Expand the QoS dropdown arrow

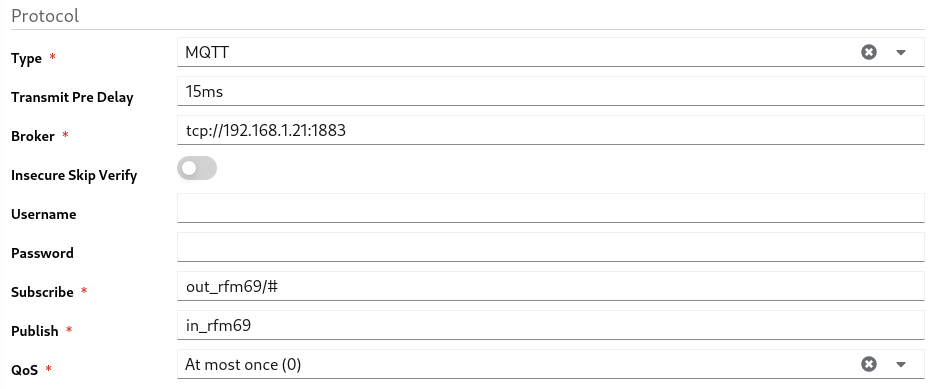click(901, 364)
